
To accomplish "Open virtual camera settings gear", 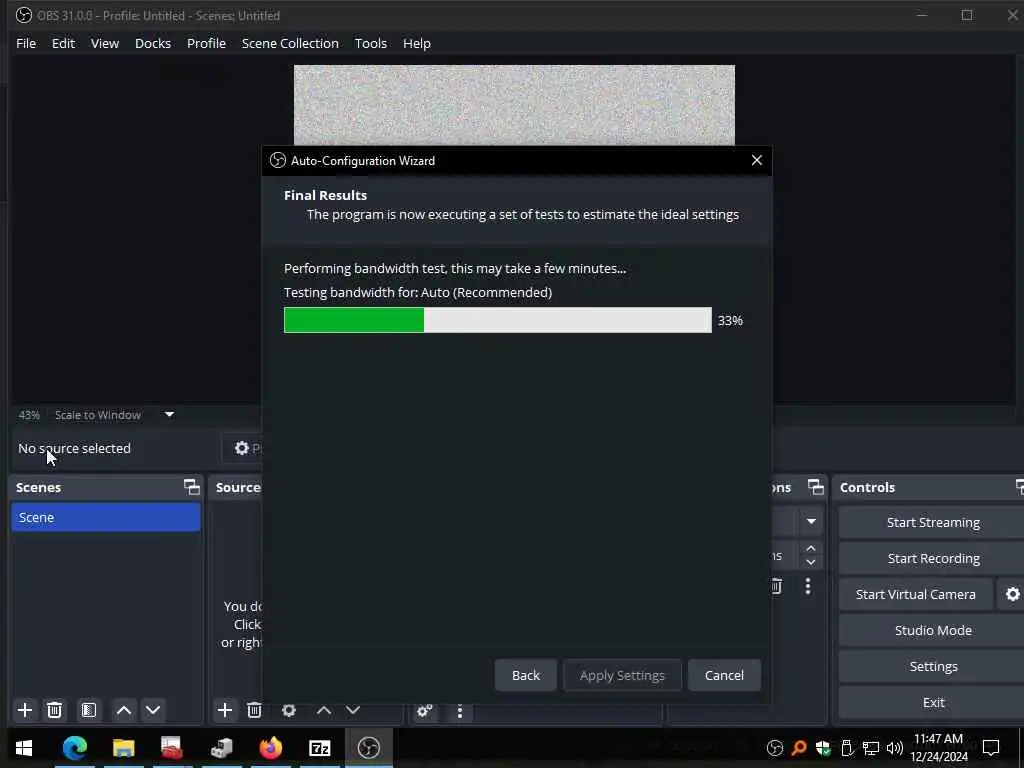I will point(1012,594).
